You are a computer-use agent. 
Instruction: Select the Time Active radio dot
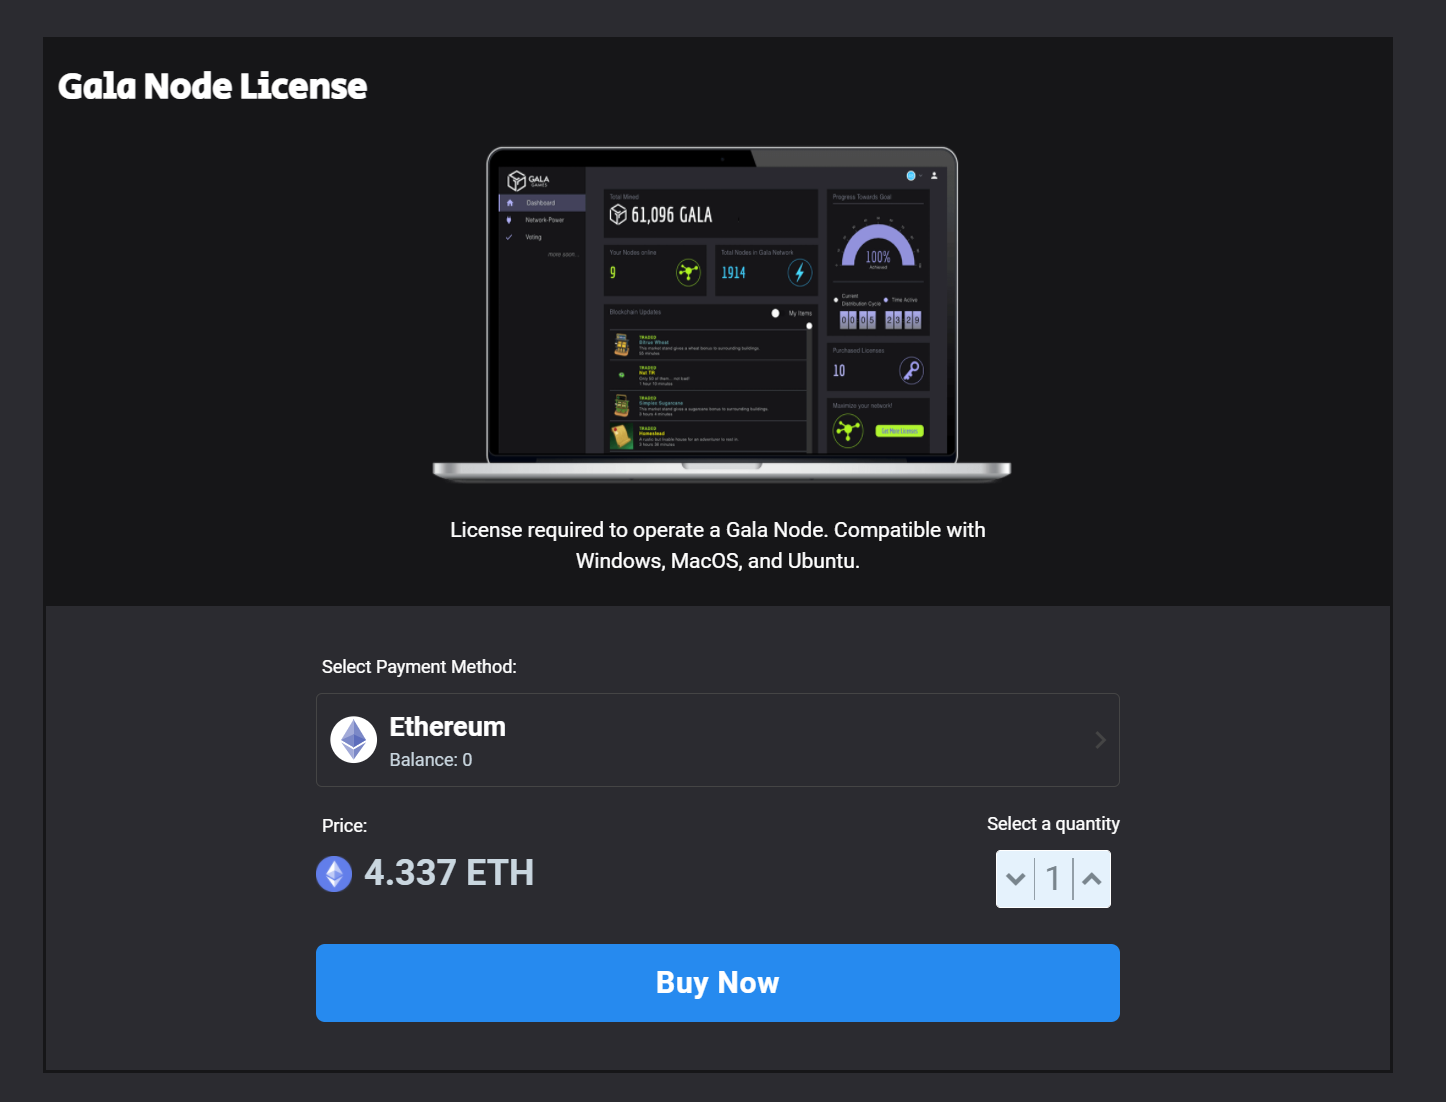[886, 300]
